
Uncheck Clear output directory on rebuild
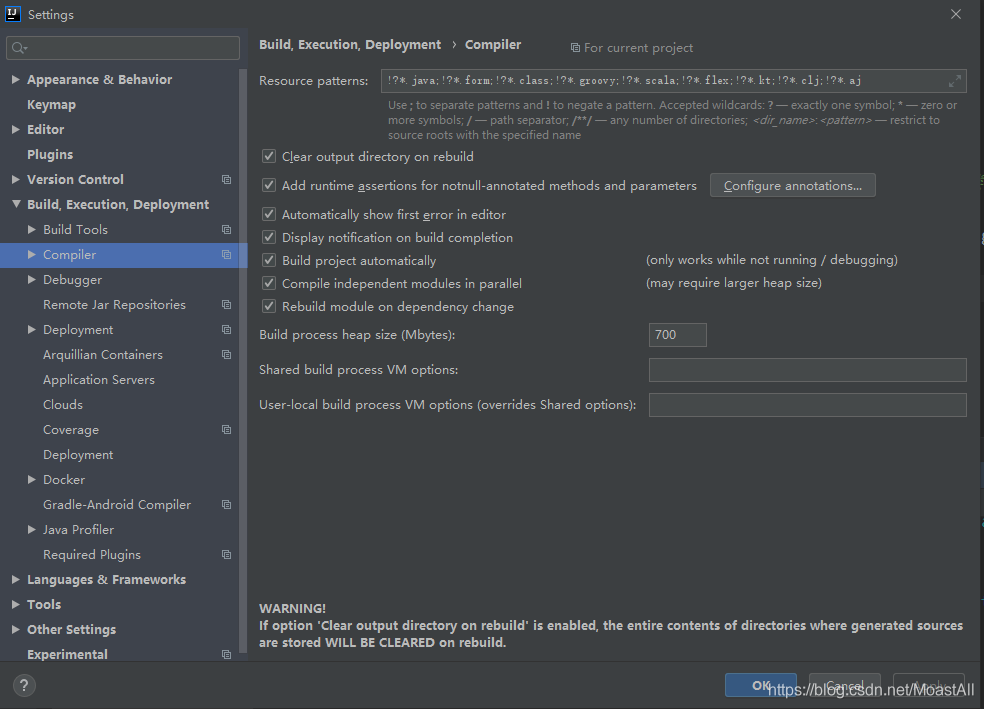[x=269, y=157]
